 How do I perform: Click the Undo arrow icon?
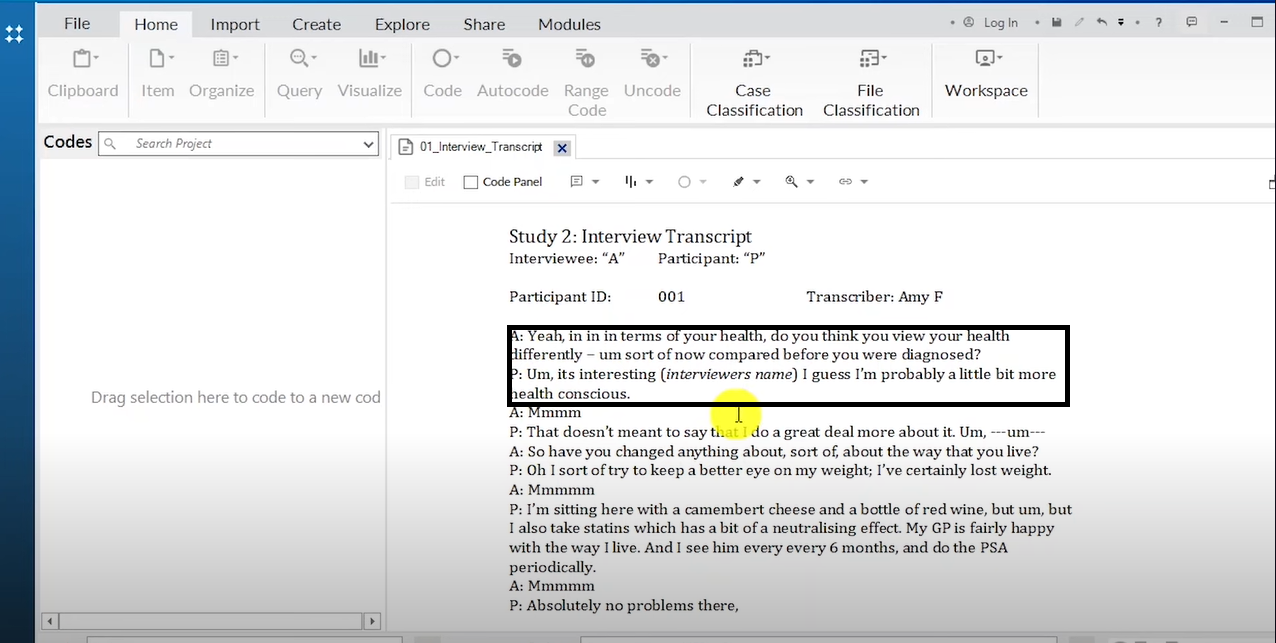point(1101,23)
